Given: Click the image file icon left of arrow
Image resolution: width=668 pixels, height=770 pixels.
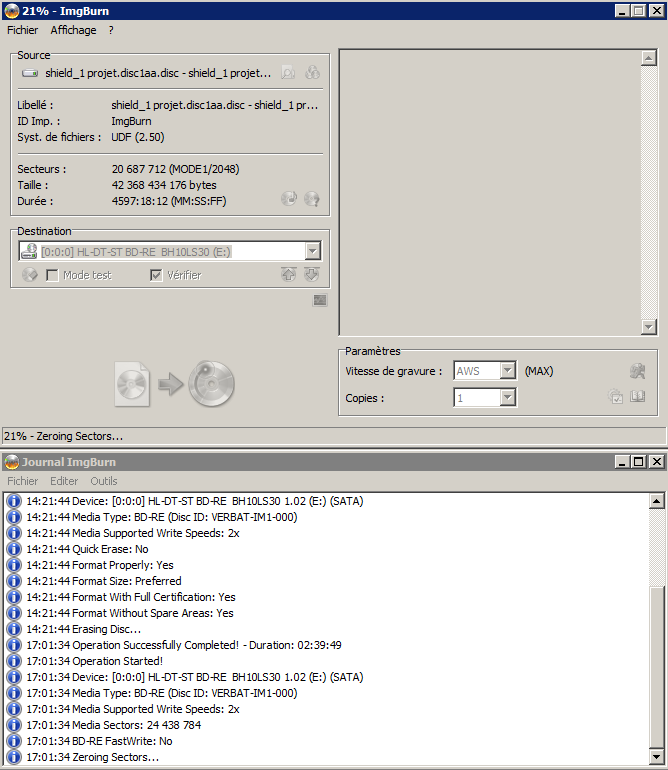Looking at the screenshot, I should coord(132,384).
